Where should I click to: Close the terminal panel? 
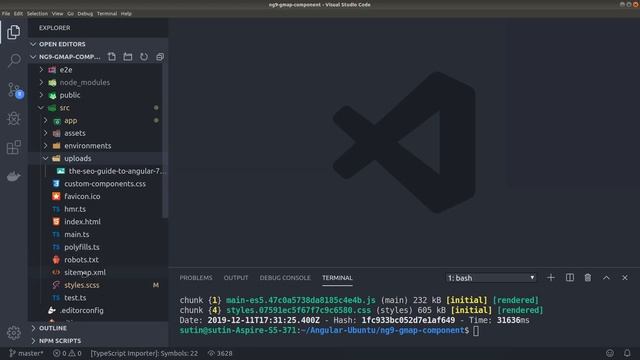pos(625,278)
